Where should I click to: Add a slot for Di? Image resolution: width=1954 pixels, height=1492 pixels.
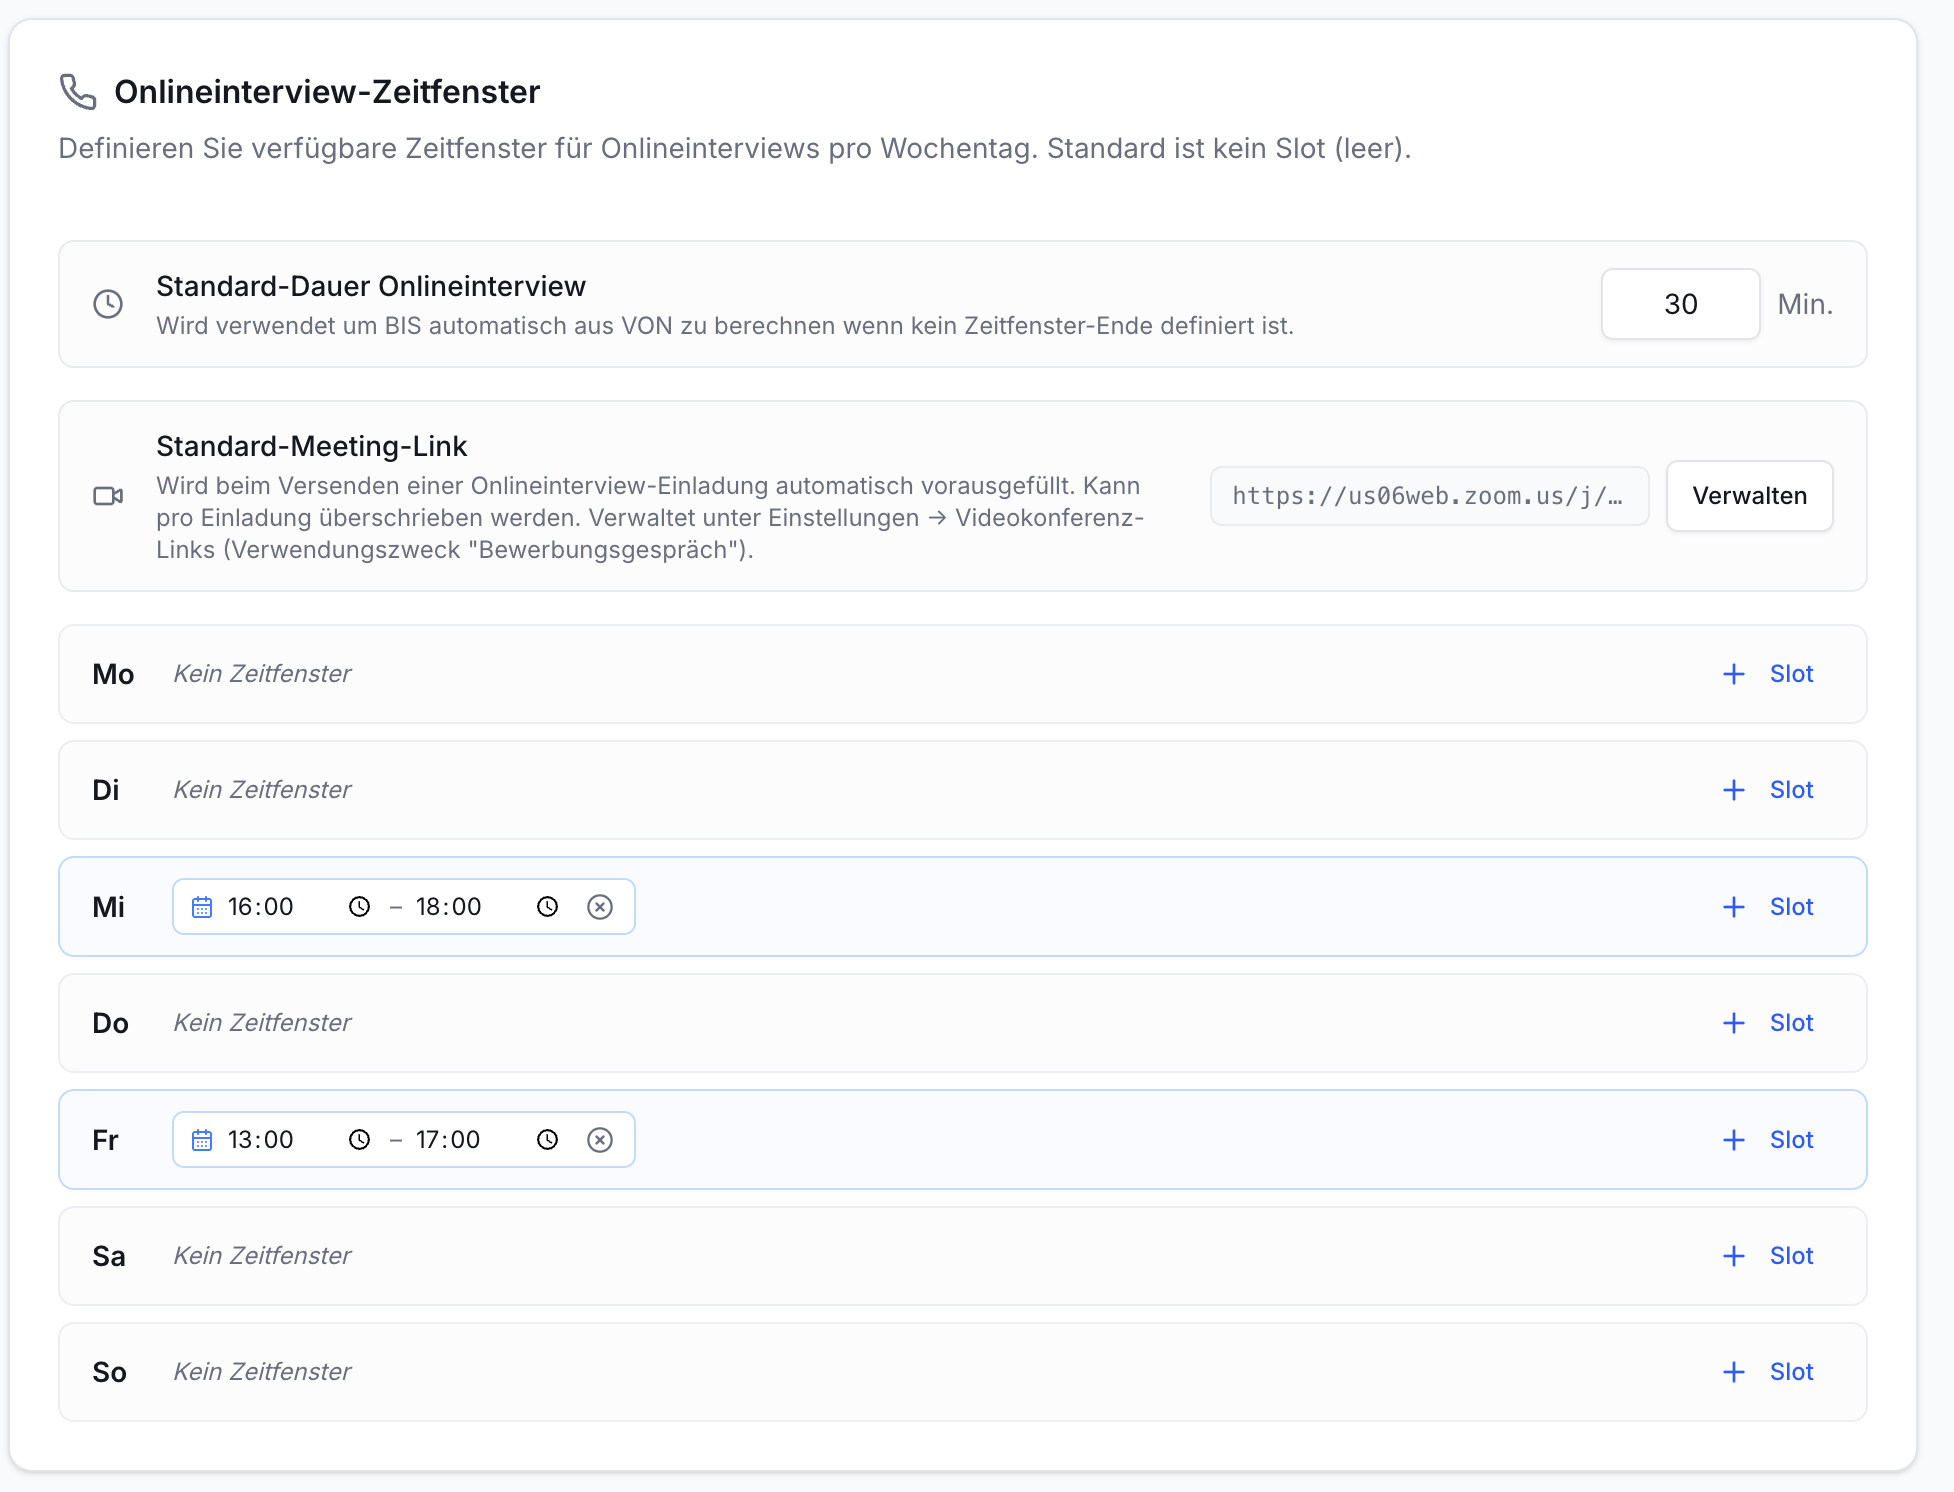point(1768,790)
